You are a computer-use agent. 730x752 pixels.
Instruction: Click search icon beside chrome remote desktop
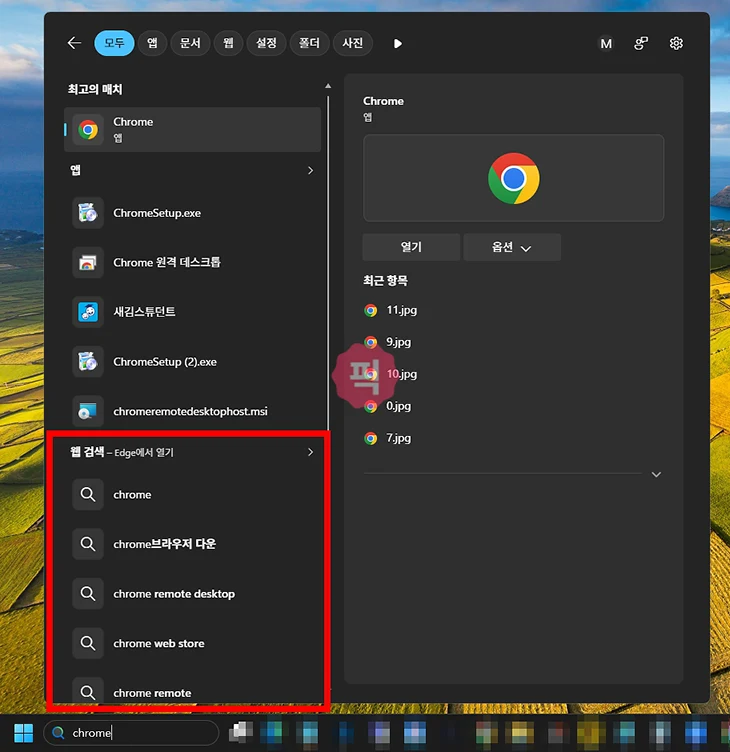pyautogui.click(x=88, y=594)
